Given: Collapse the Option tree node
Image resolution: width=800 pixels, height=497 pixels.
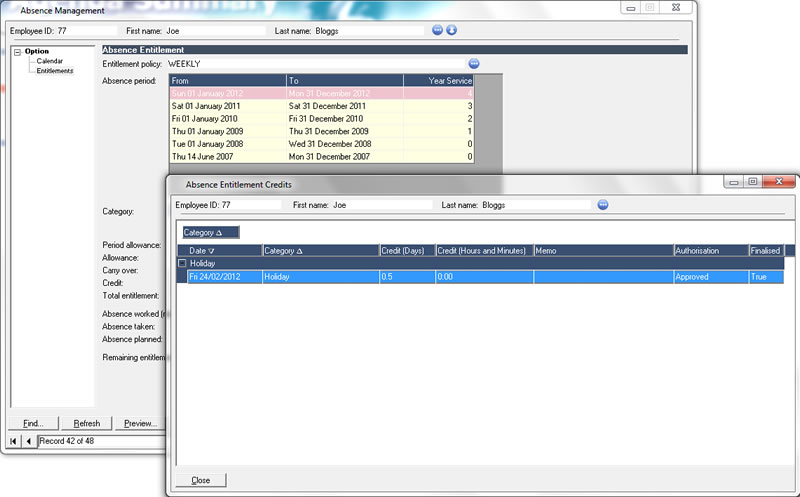Looking at the screenshot, I should coord(18,52).
